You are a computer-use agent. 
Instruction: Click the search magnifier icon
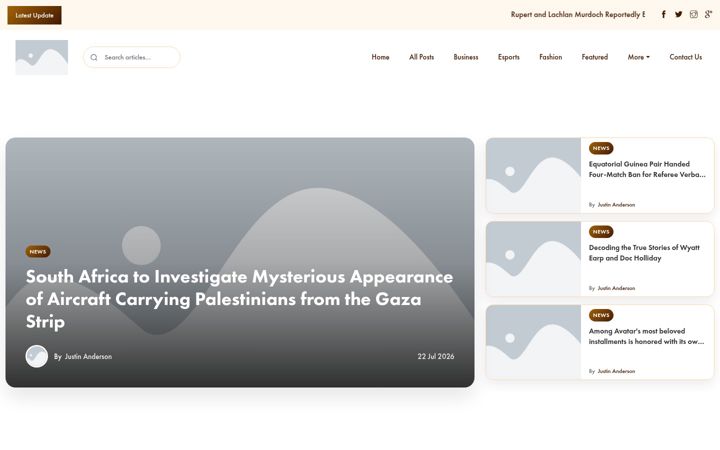point(94,57)
